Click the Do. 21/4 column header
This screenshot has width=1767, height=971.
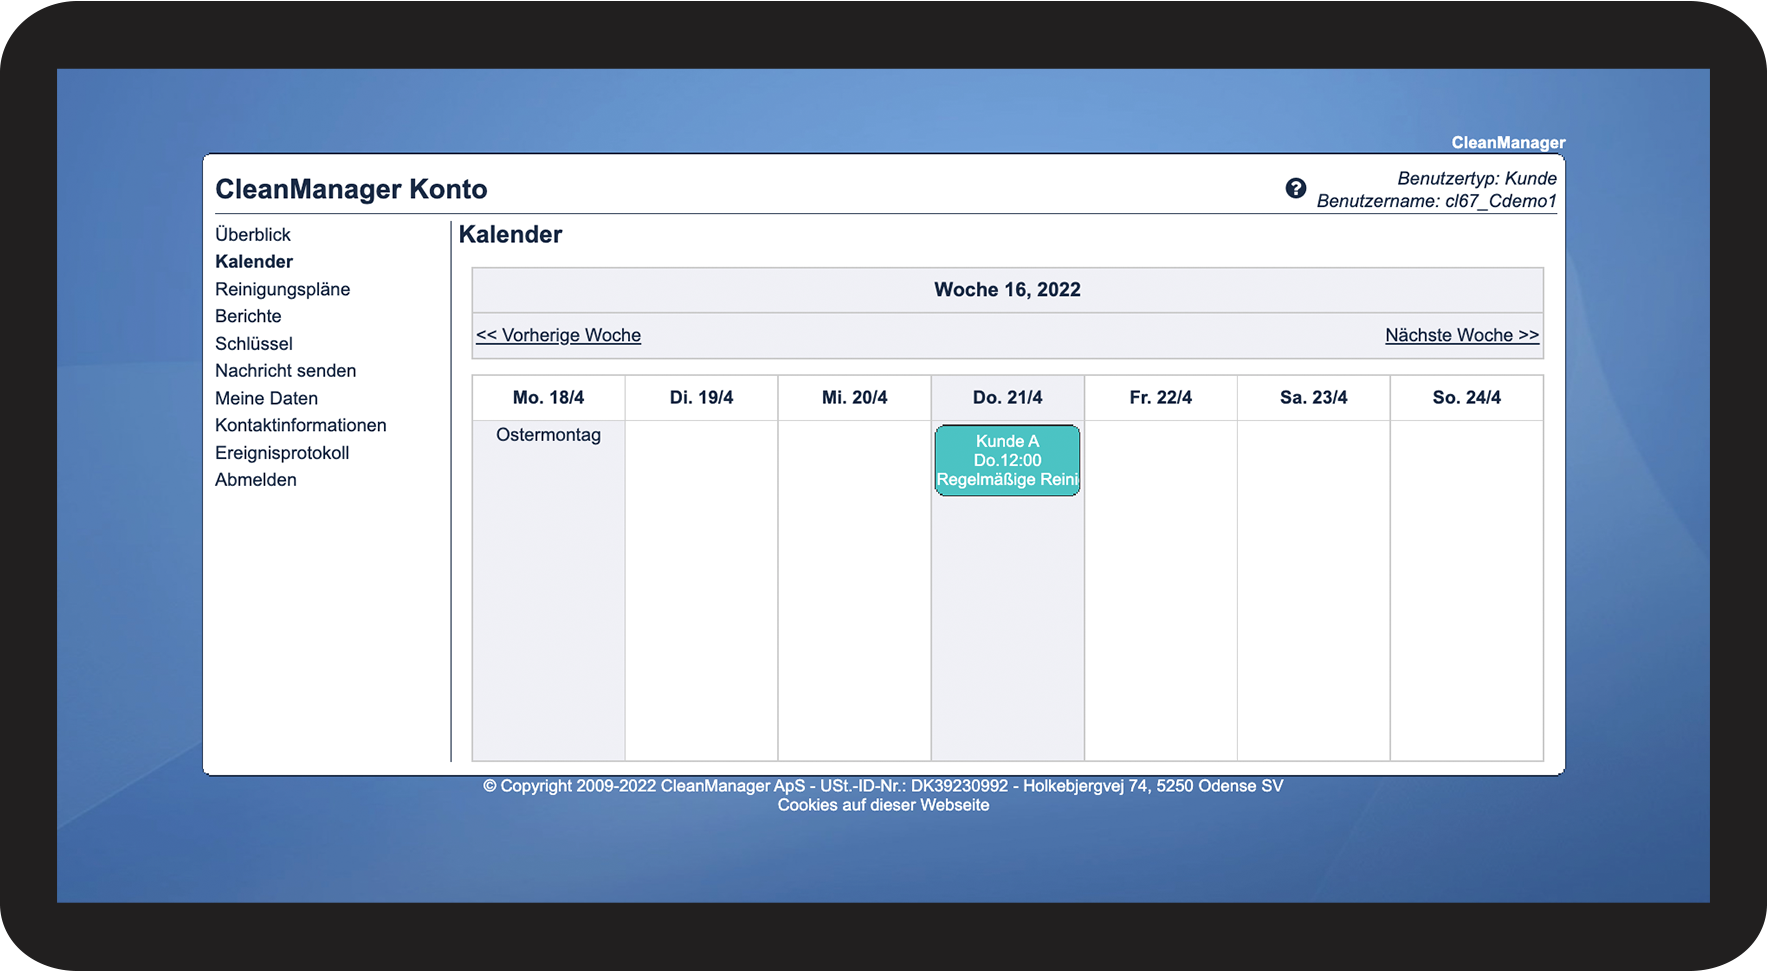(1007, 397)
